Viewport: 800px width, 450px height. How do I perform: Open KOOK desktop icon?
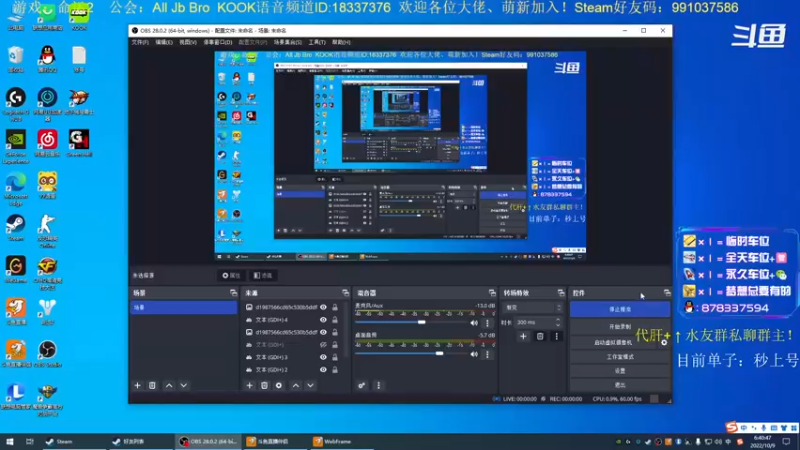point(79,17)
